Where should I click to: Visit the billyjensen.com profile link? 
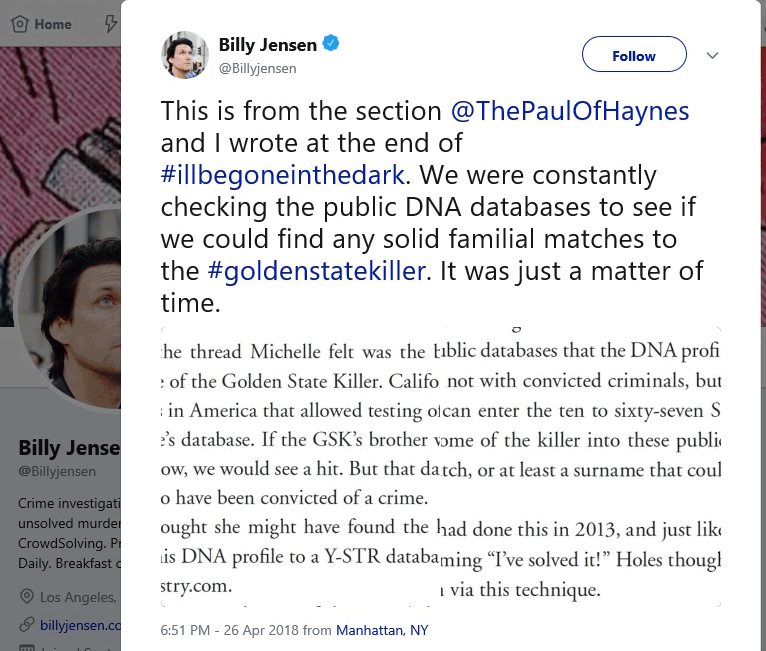click(80, 625)
